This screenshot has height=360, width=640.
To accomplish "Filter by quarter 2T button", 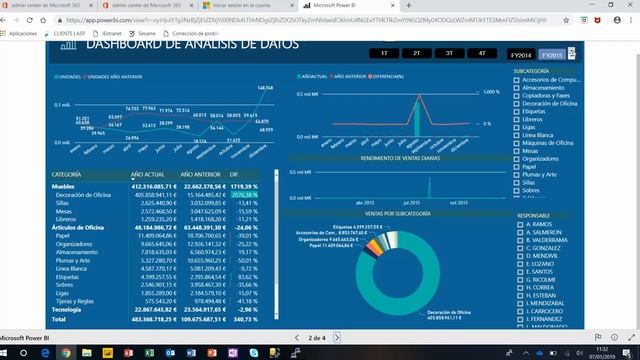I will (x=417, y=53).
